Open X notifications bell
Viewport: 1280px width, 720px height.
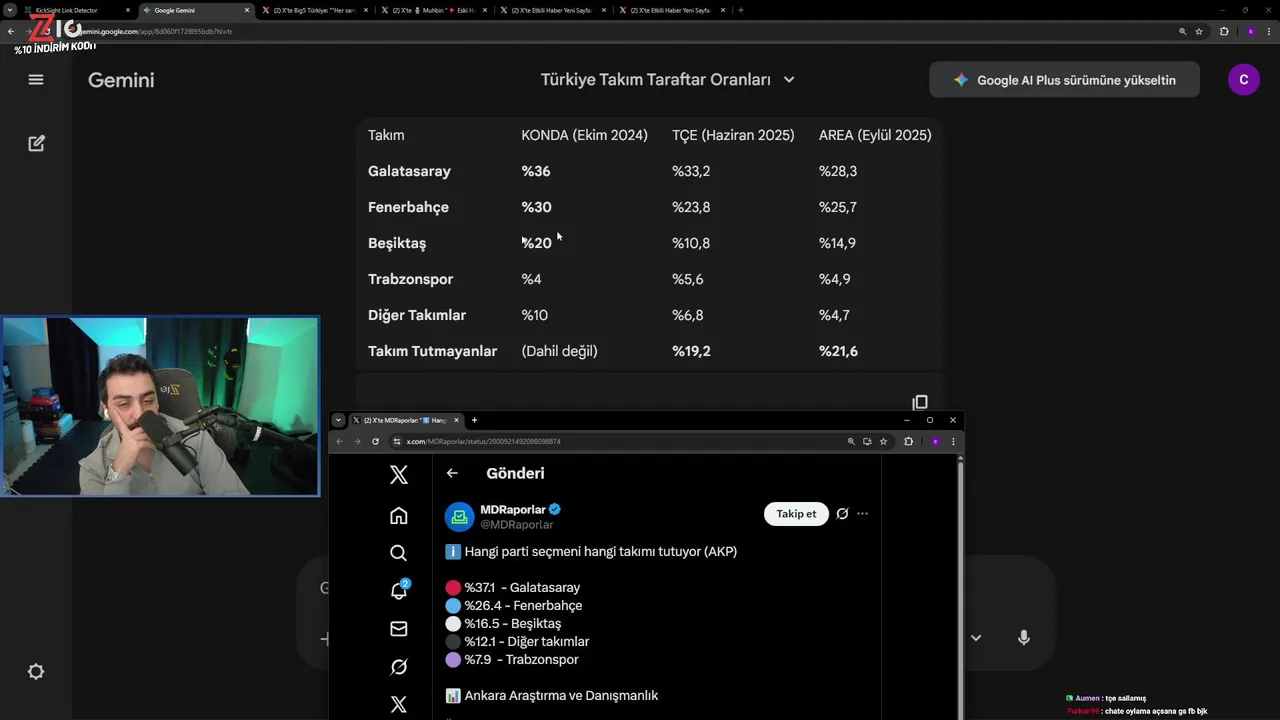398,591
